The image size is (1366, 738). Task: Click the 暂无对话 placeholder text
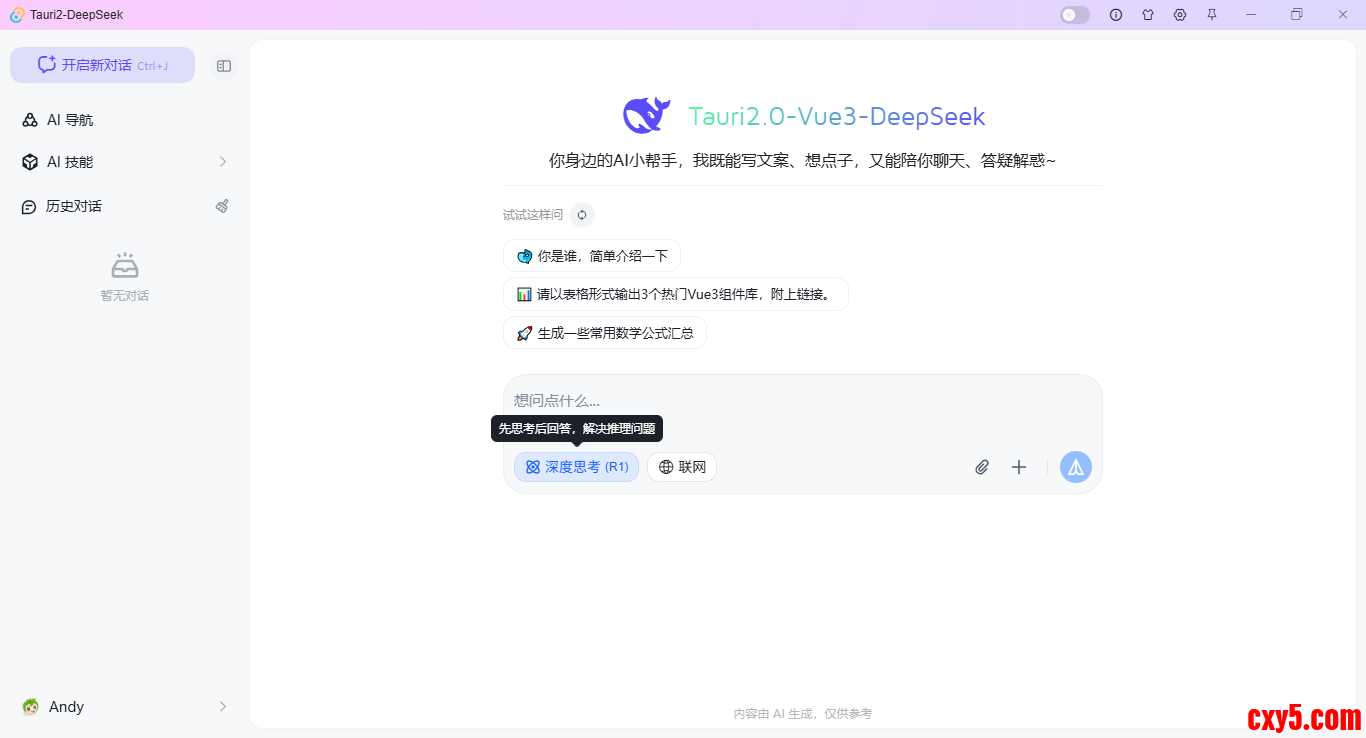(x=125, y=296)
